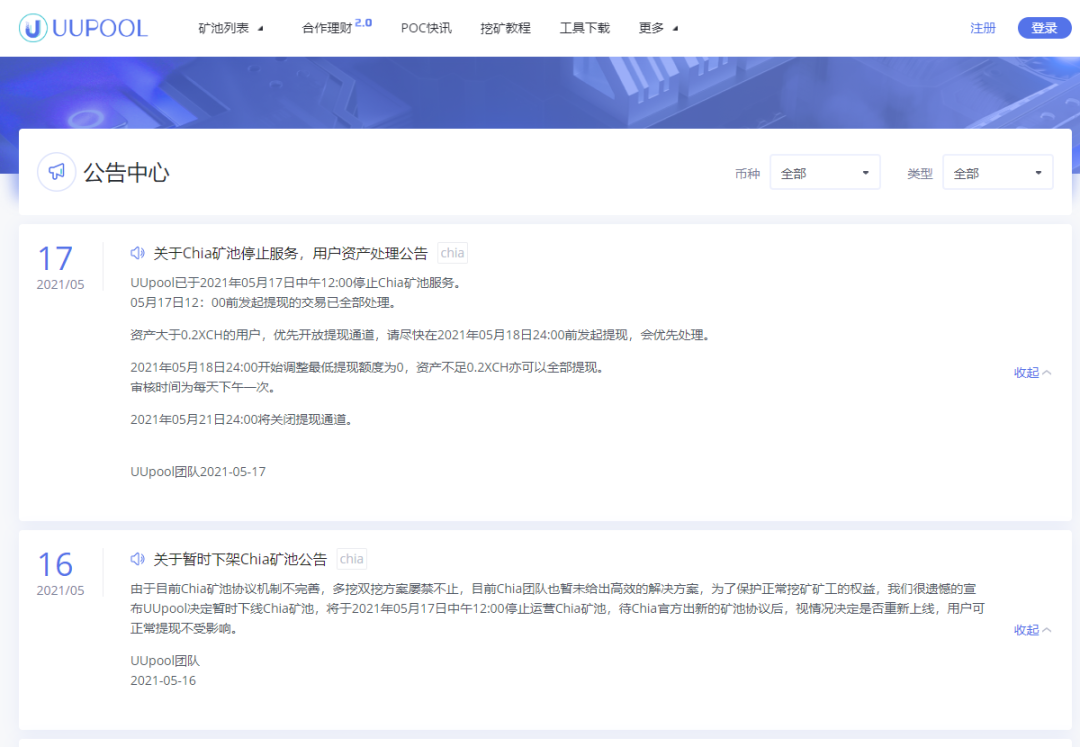1080x747 pixels.
Task: Click the megaphone icon beside 公告中心
Action: (x=57, y=171)
